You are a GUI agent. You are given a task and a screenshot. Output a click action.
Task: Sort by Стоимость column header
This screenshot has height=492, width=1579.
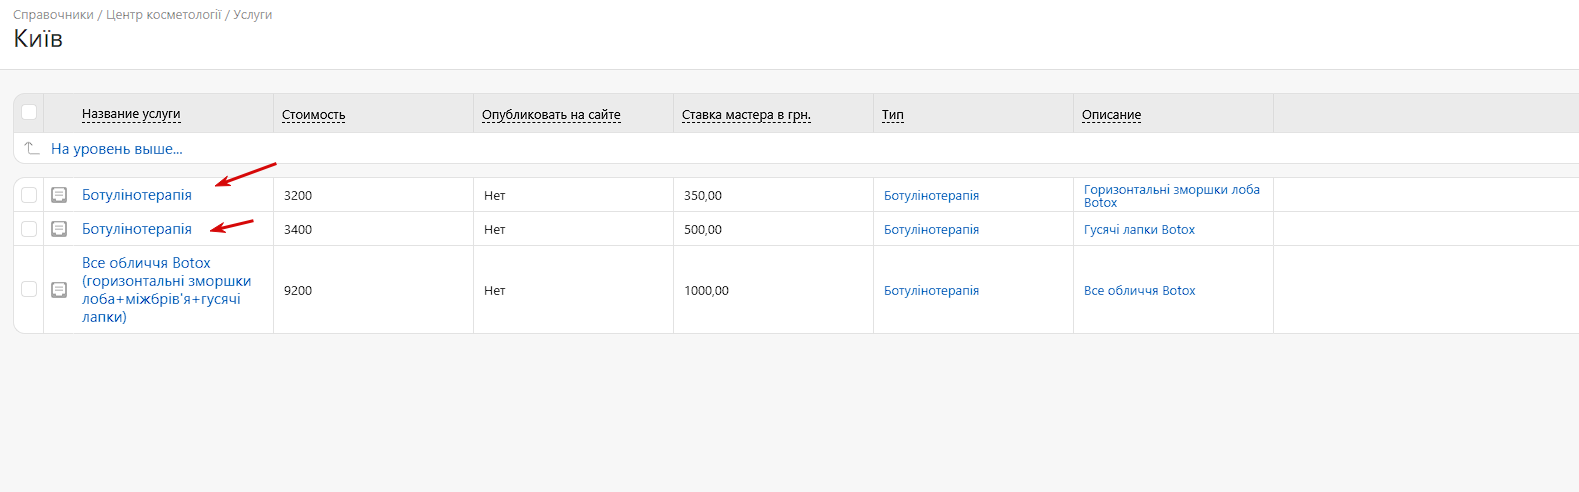pos(313,115)
